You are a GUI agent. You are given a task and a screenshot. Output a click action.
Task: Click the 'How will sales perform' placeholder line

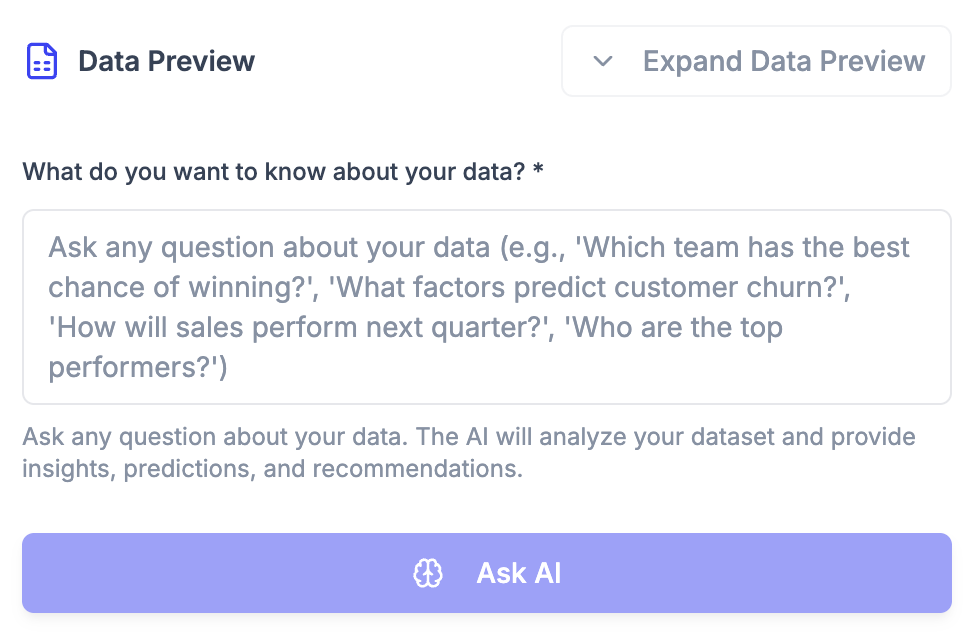pos(415,328)
